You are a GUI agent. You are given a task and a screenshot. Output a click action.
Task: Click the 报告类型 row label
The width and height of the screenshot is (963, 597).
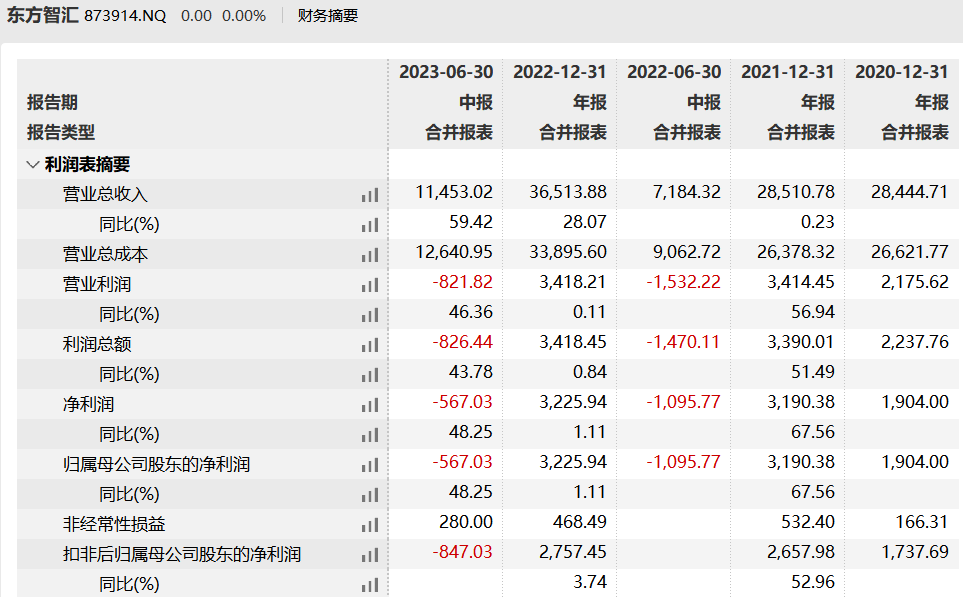[61, 132]
